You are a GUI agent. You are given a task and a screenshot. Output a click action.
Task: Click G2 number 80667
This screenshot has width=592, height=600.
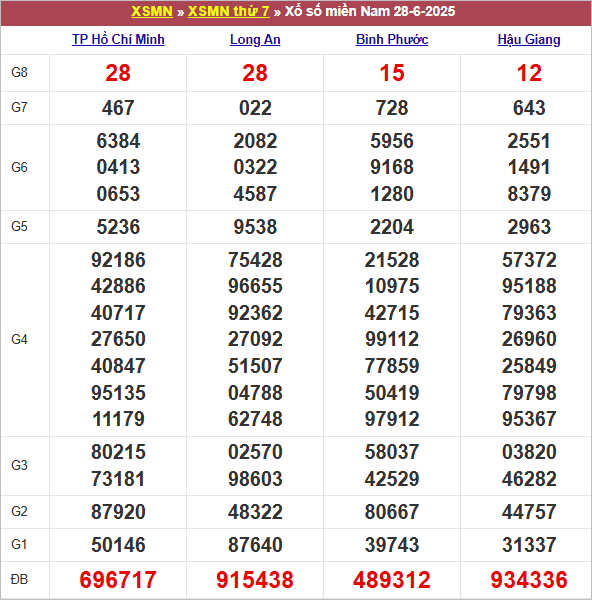click(392, 512)
